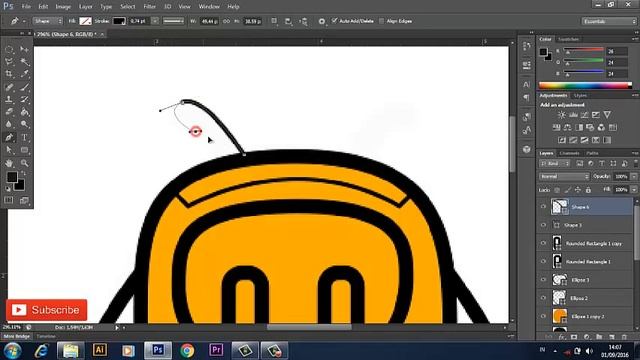The width and height of the screenshot is (640, 360).
Task: Select the Pen tool in toolbox
Action: [x=9, y=138]
